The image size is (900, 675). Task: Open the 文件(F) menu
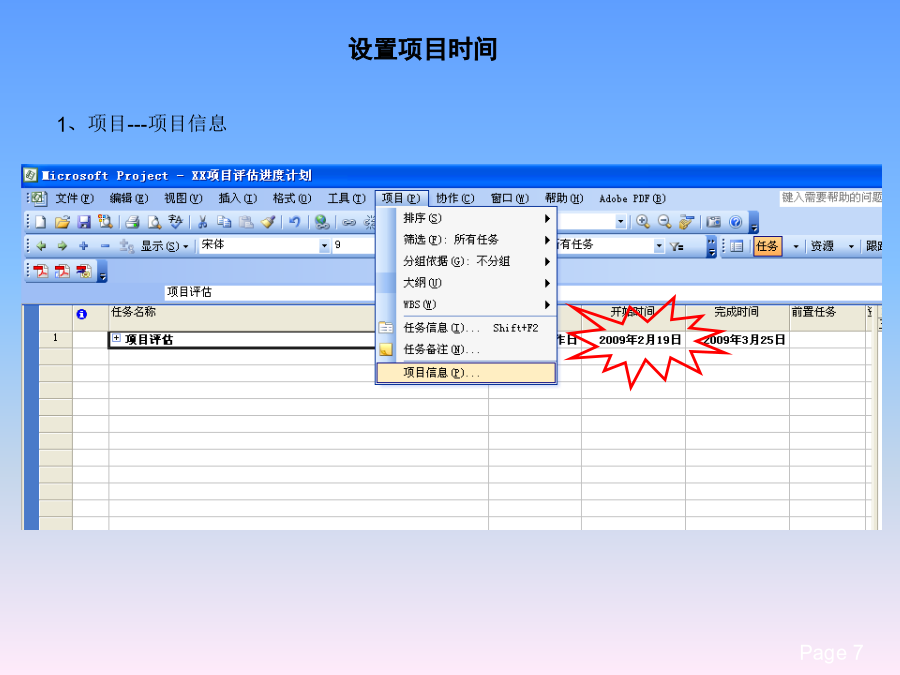pos(74,199)
